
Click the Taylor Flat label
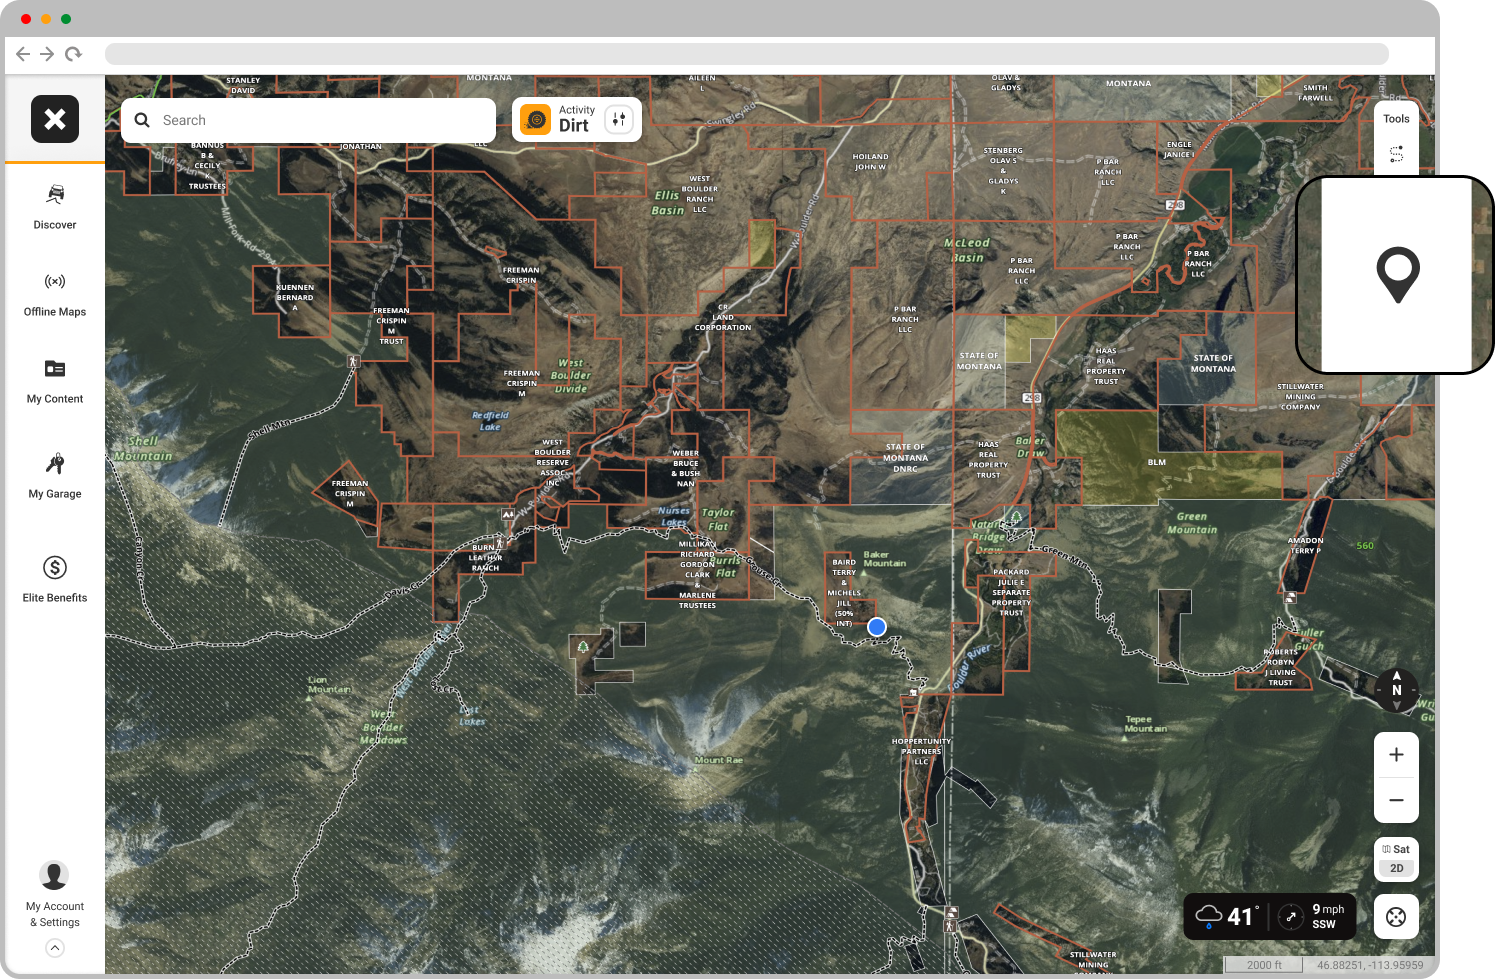point(718,519)
